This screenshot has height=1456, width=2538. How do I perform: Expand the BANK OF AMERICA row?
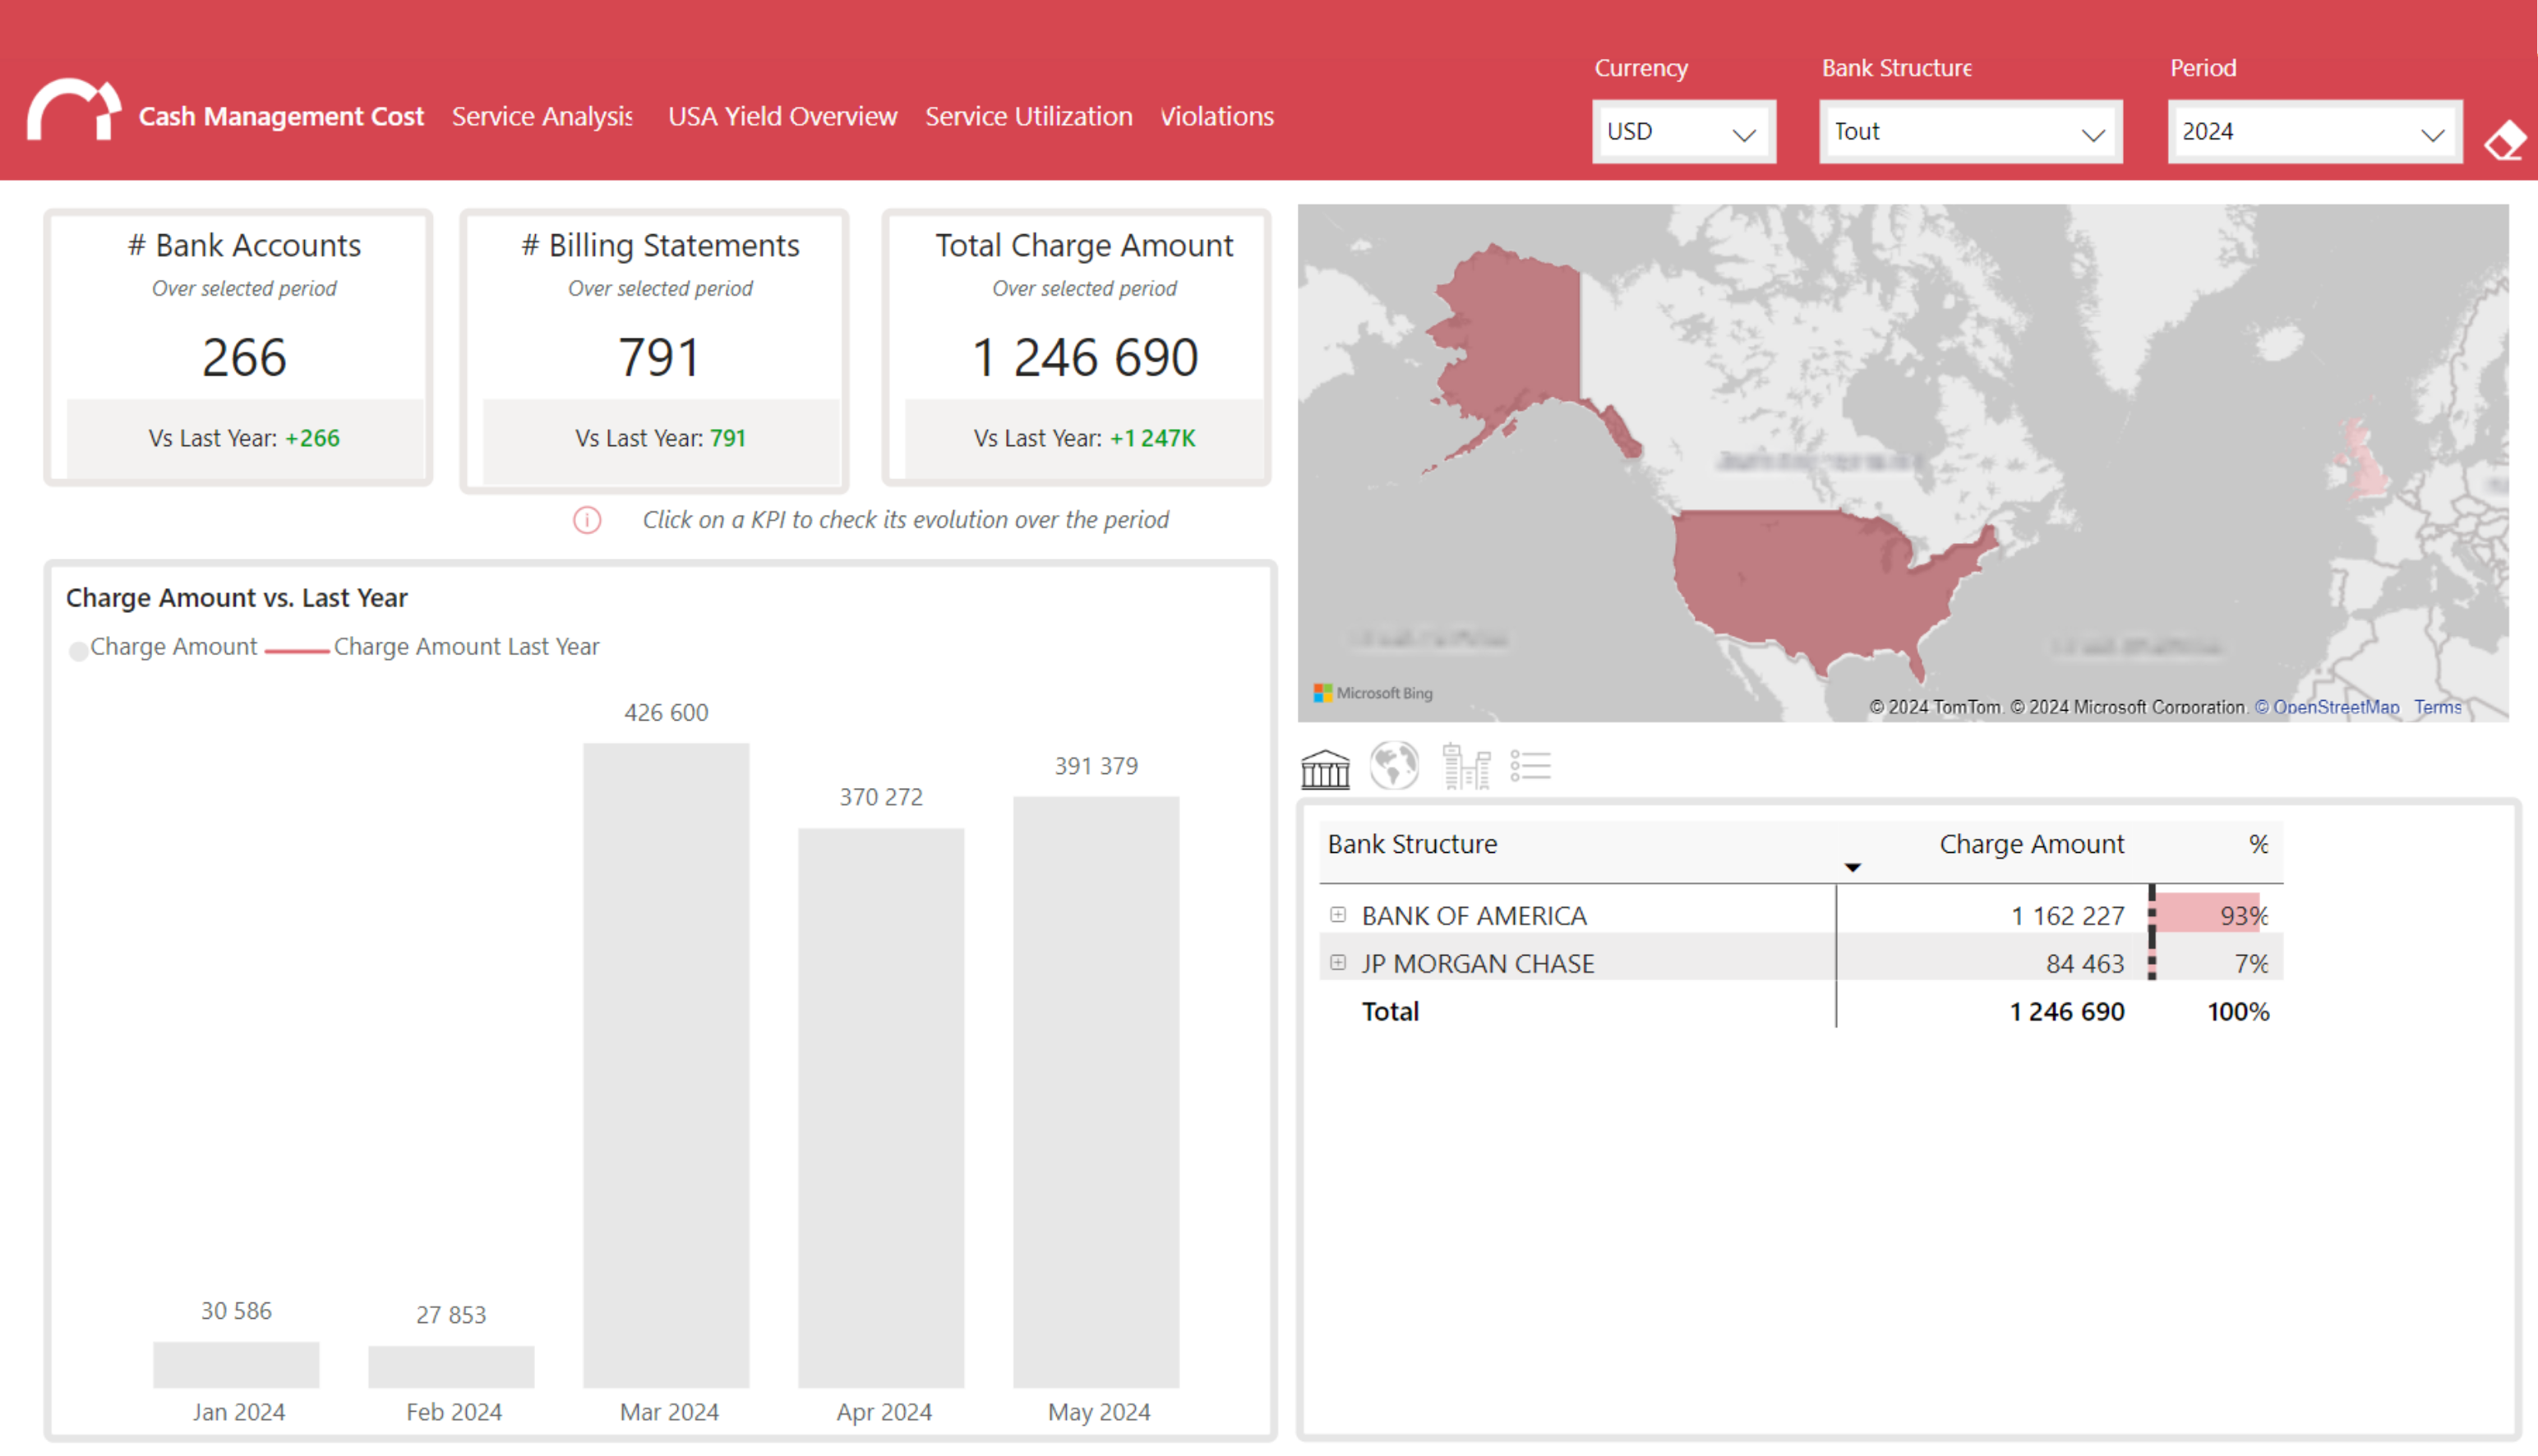pyautogui.click(x=1338, y=914)
